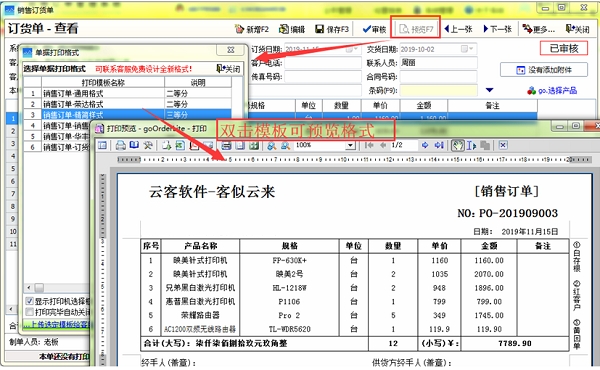This screenshot has height=370, width=600.
Task: Select the hand pan tool in preview toolbar
Action: click(x=457, y=145)
